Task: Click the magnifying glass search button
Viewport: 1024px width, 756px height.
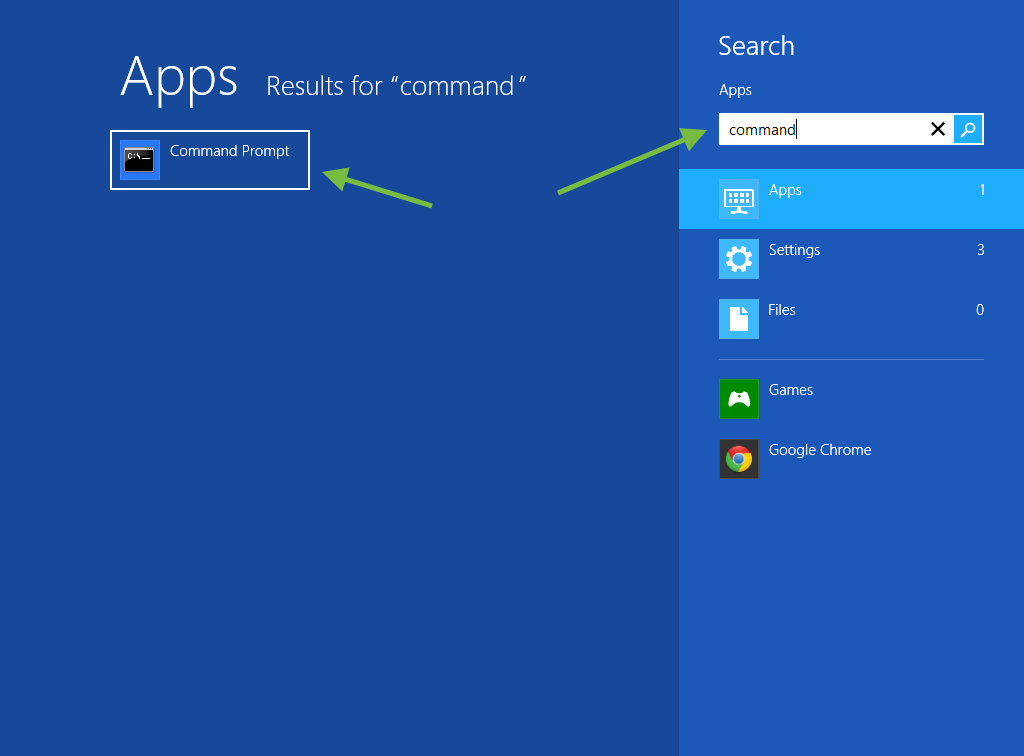Action: click(968, 129)
